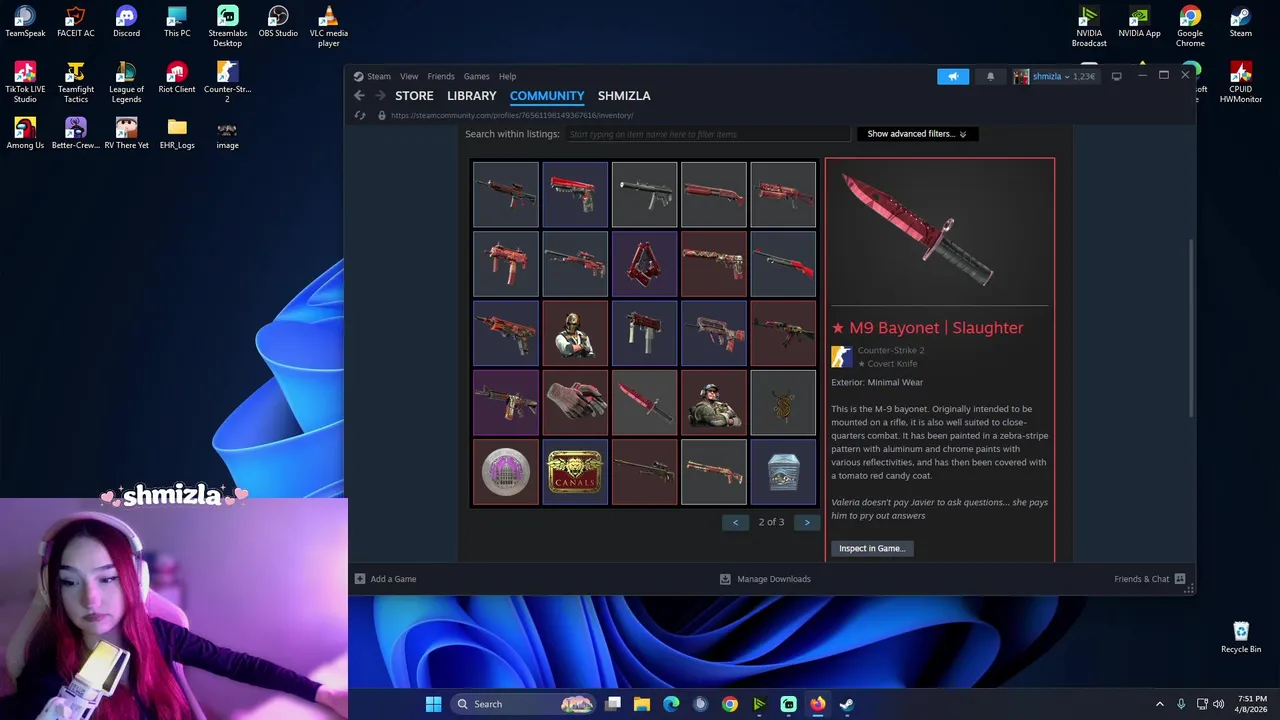Launch Counter-Strike 2 desktop shortcut
The height and width of the screenshot is (720, 1280).
click(227, 83)
